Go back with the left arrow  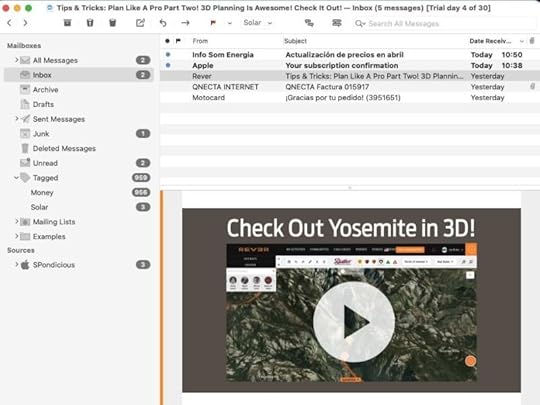[x=10, y=23]
